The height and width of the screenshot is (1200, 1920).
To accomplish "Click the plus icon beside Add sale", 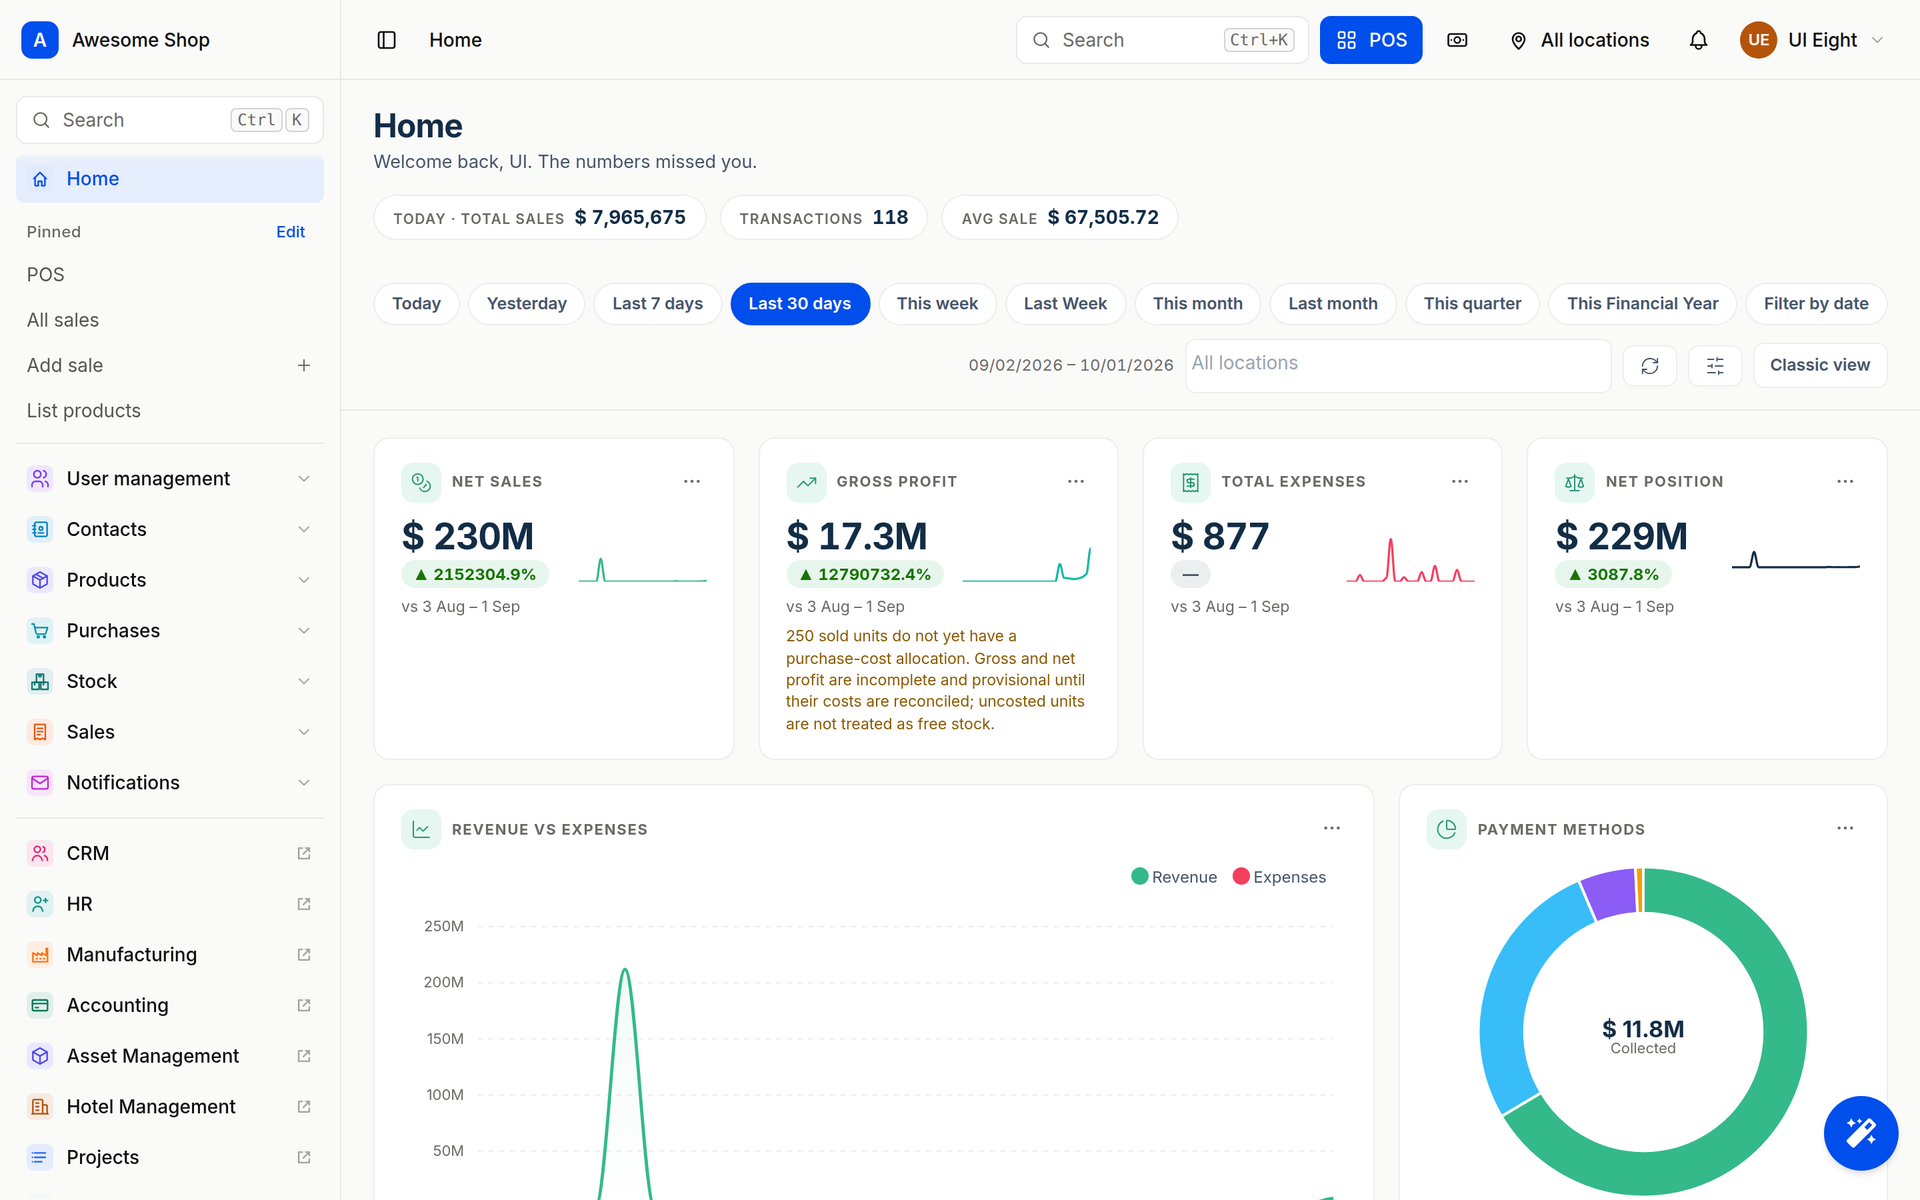I will click(304, 366).
